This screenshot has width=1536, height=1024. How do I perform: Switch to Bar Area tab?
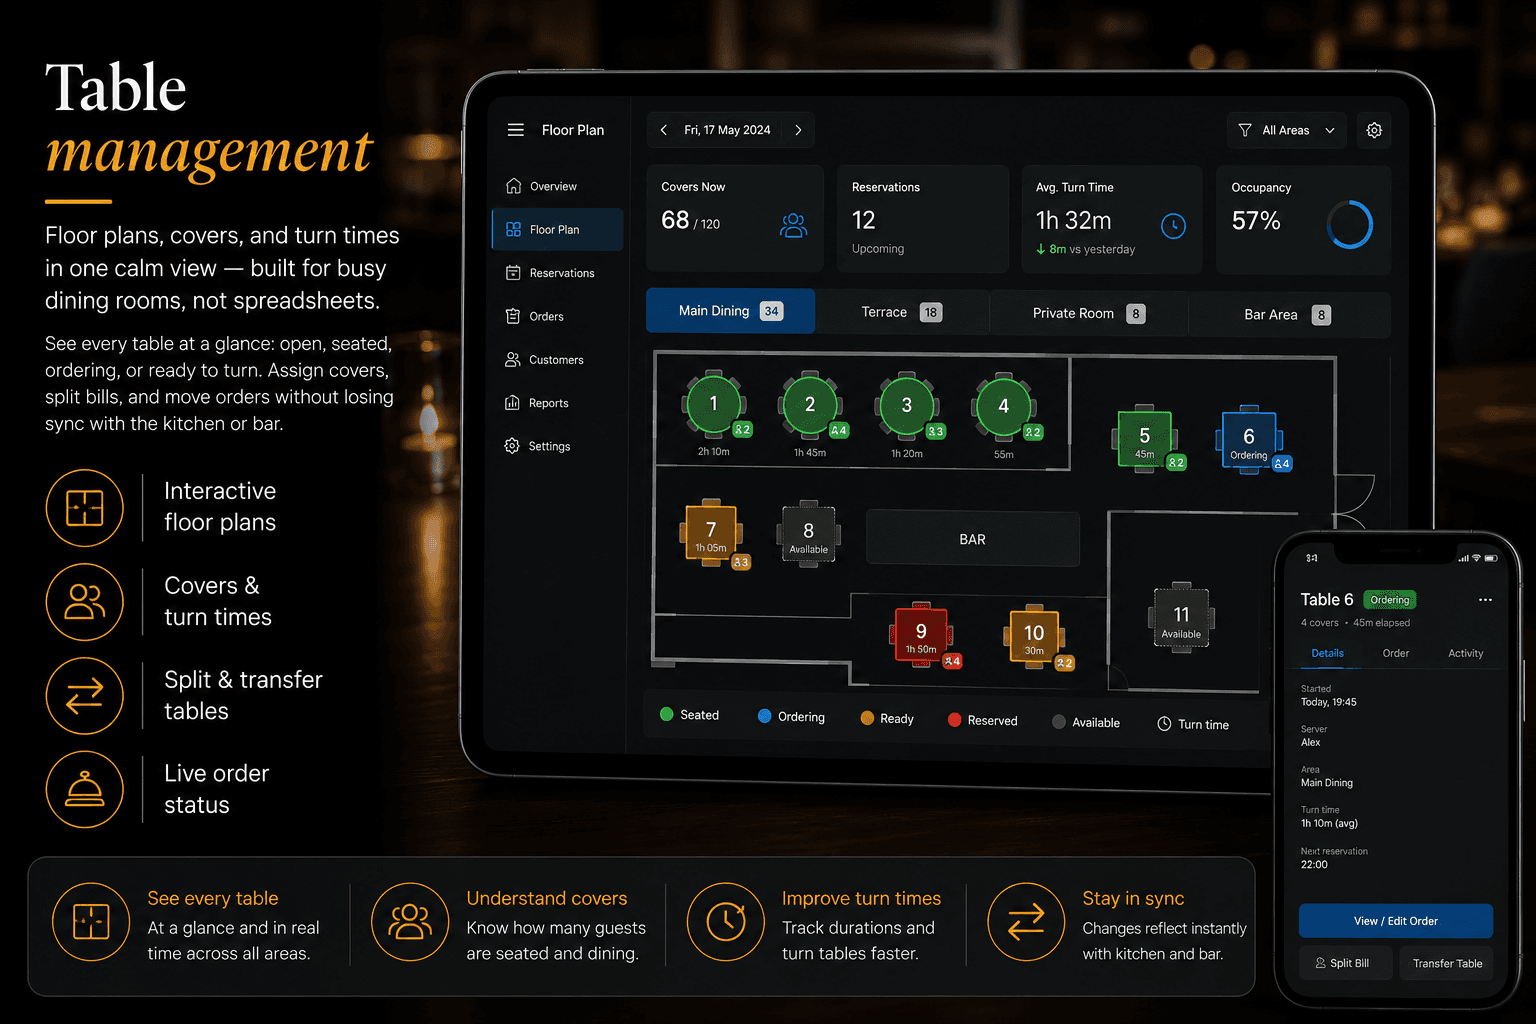(1287, 314)
